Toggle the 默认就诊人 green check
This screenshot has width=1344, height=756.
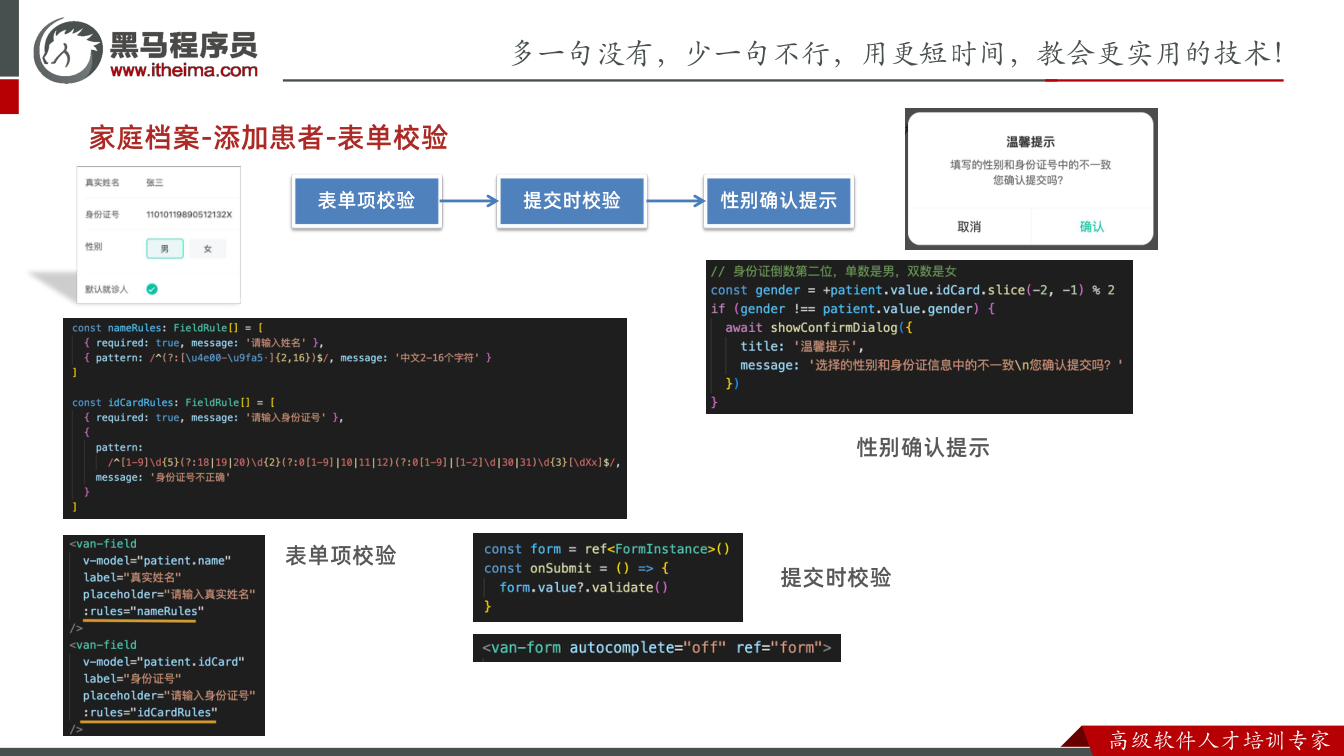pyautogui.click(x=151, y=289)
